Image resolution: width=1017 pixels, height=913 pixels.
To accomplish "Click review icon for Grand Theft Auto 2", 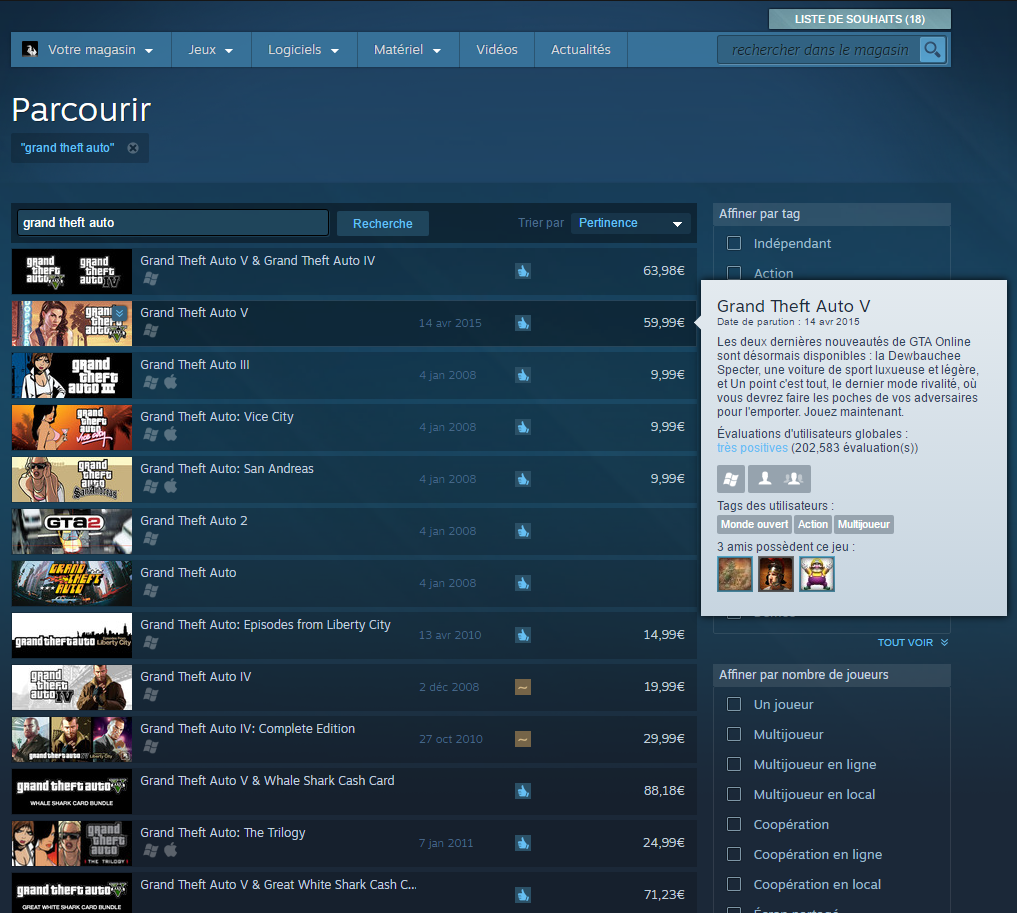I will pos(523,531).
